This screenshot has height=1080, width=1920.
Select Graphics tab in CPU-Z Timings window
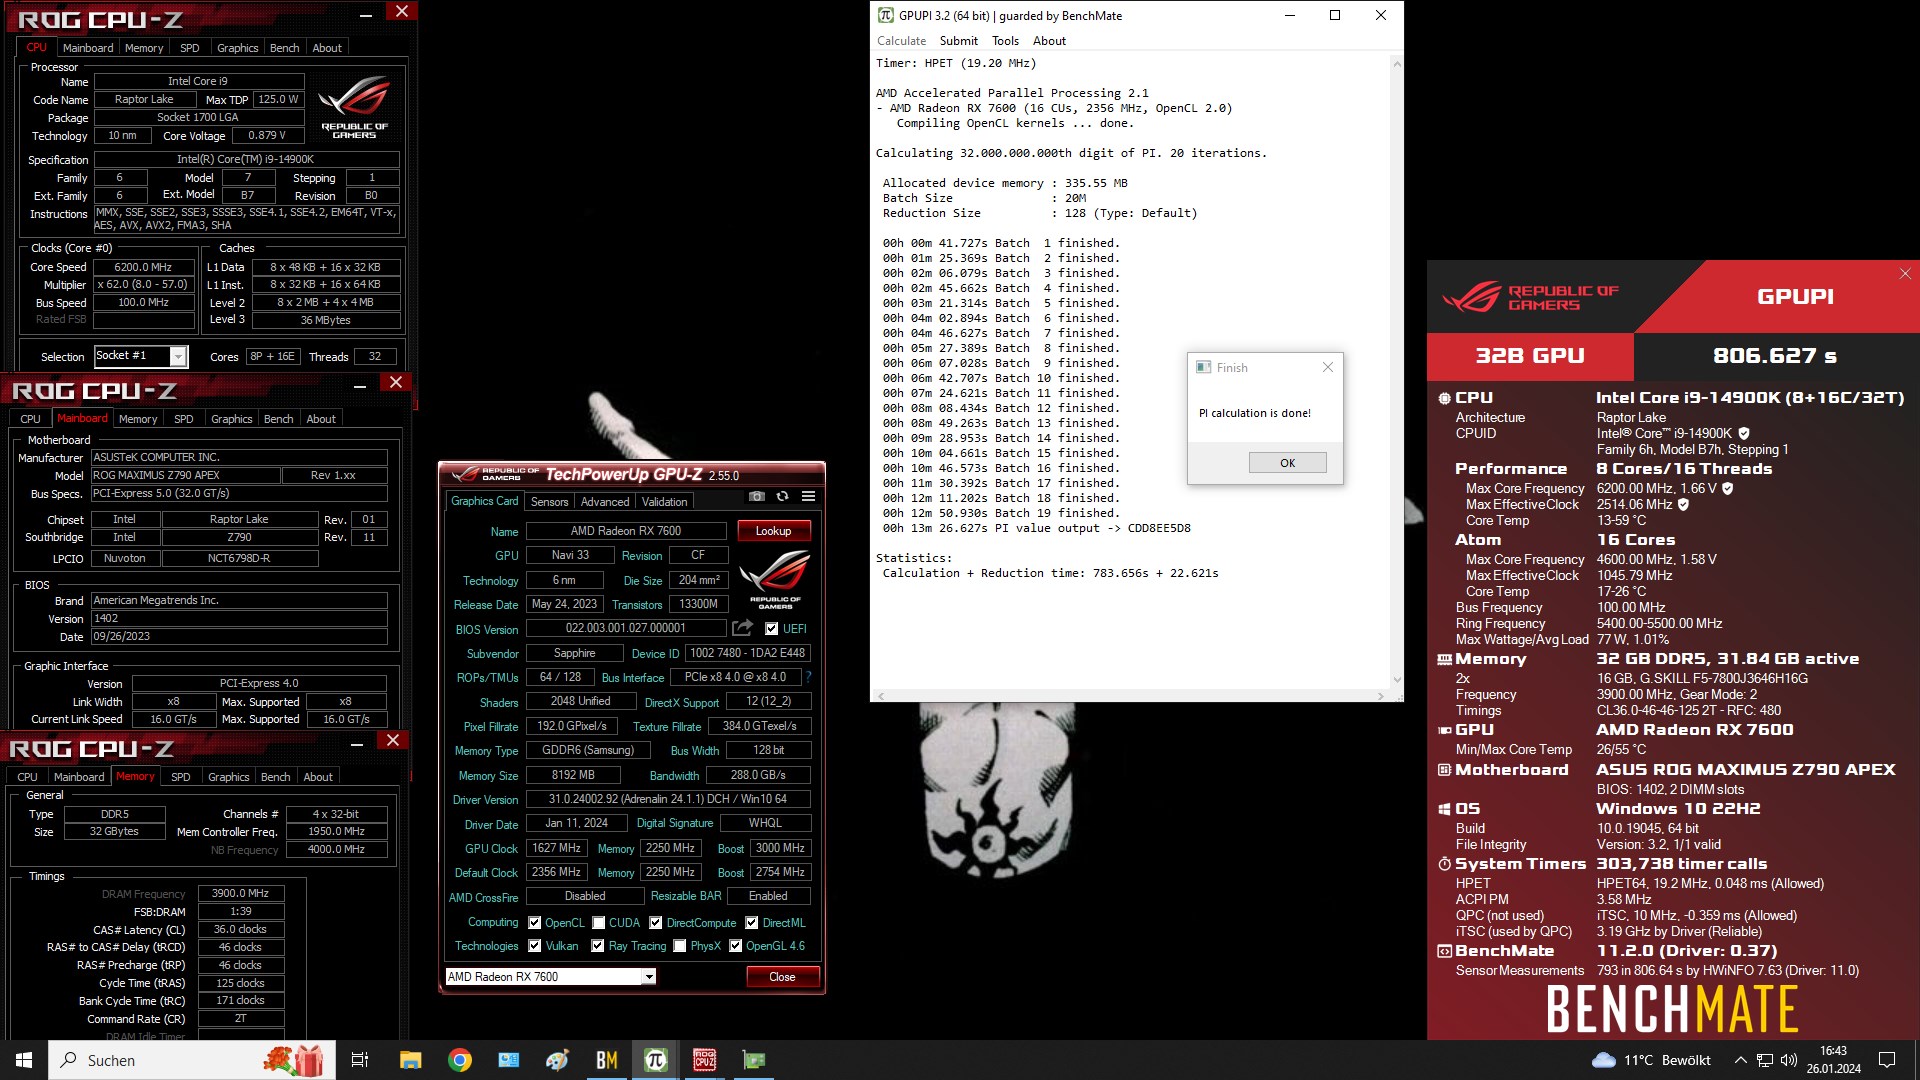229,777
